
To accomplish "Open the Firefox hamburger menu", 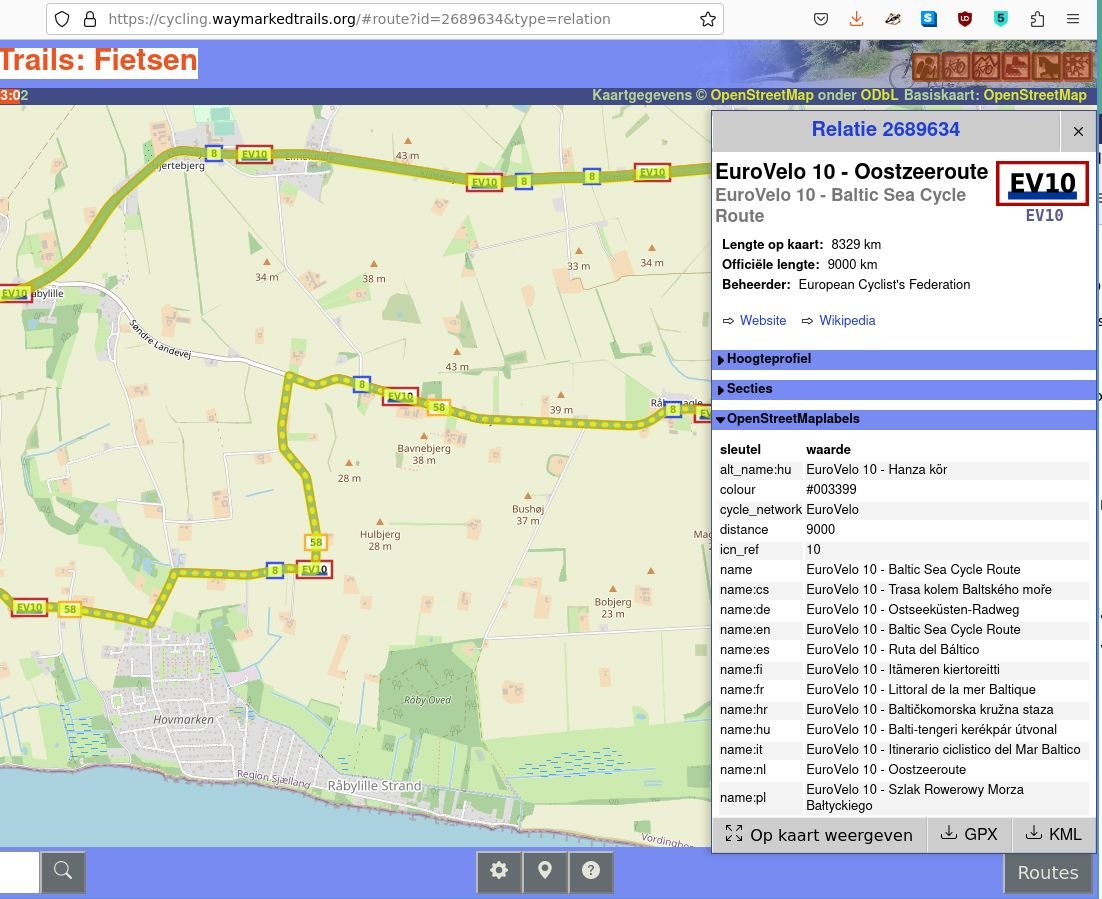I will tap(1073, 19).
